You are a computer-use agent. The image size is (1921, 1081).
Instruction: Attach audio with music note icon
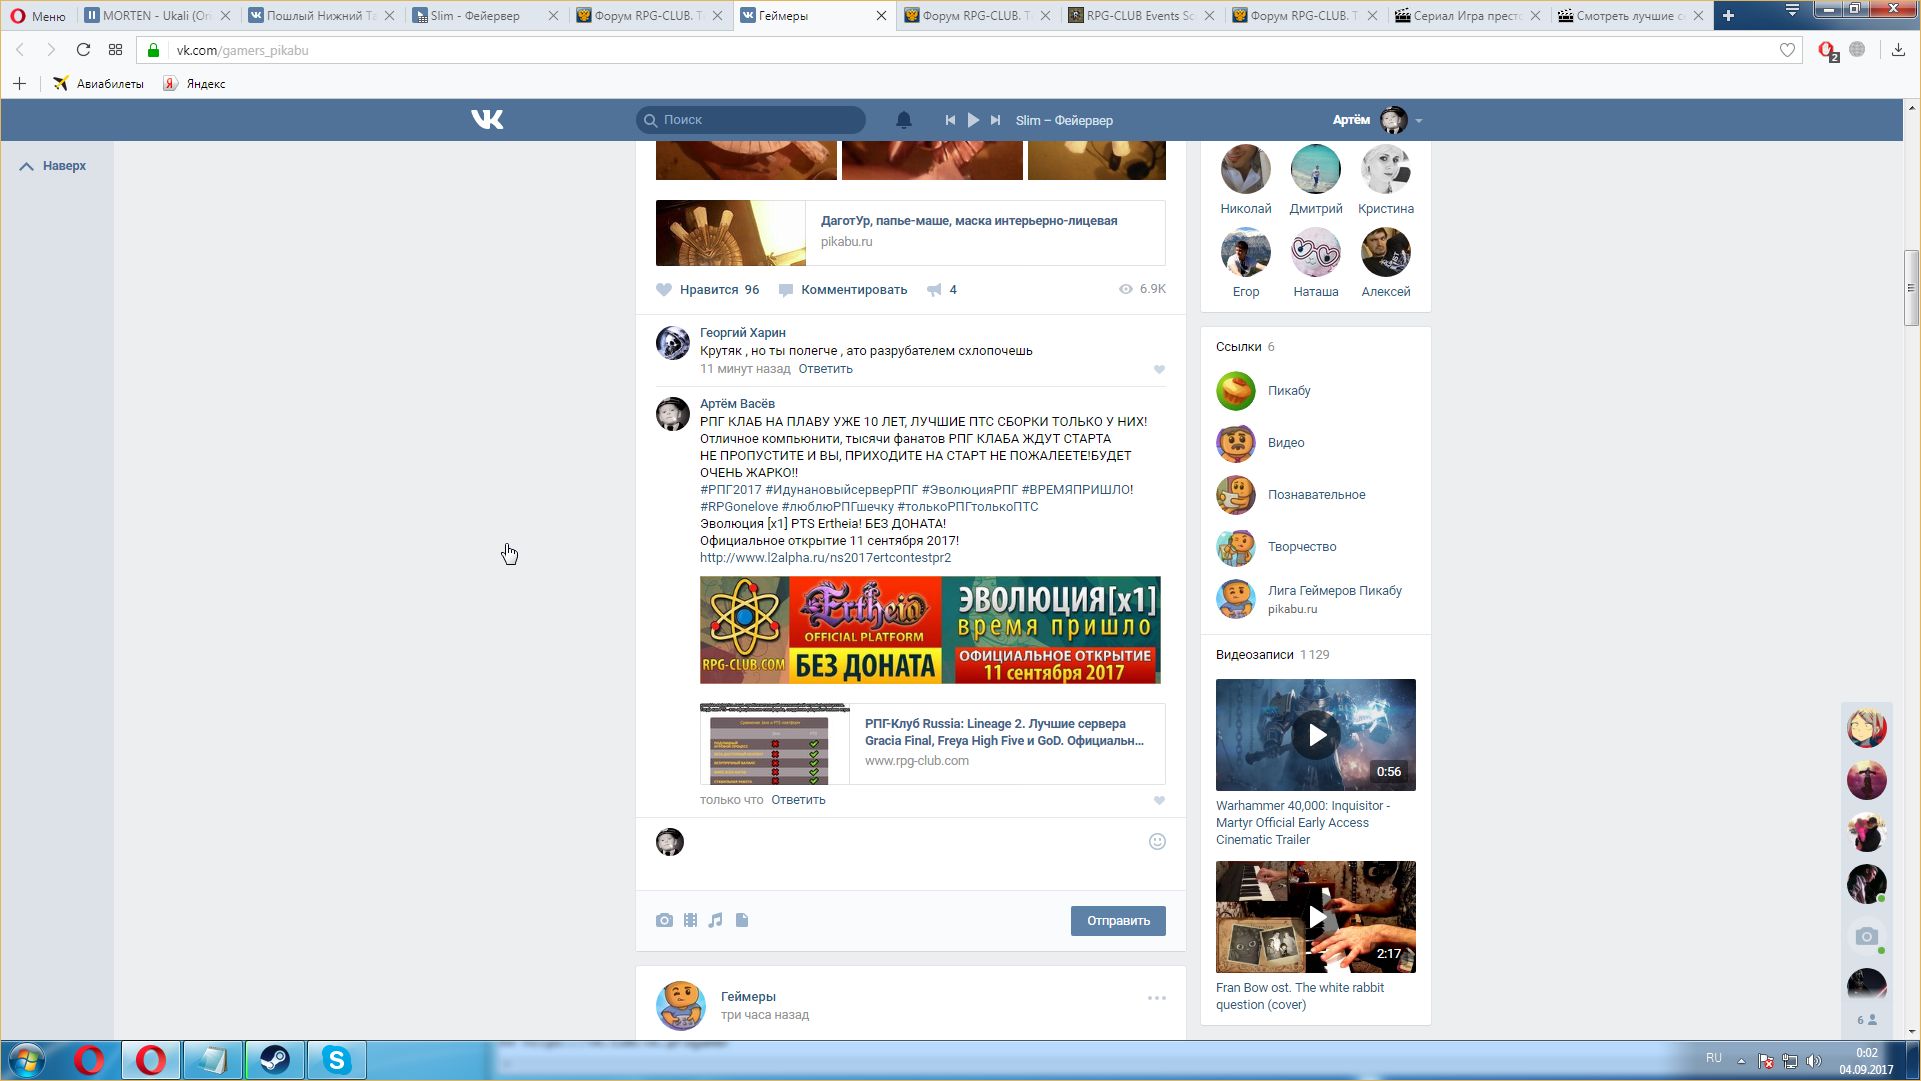[715, 920]
